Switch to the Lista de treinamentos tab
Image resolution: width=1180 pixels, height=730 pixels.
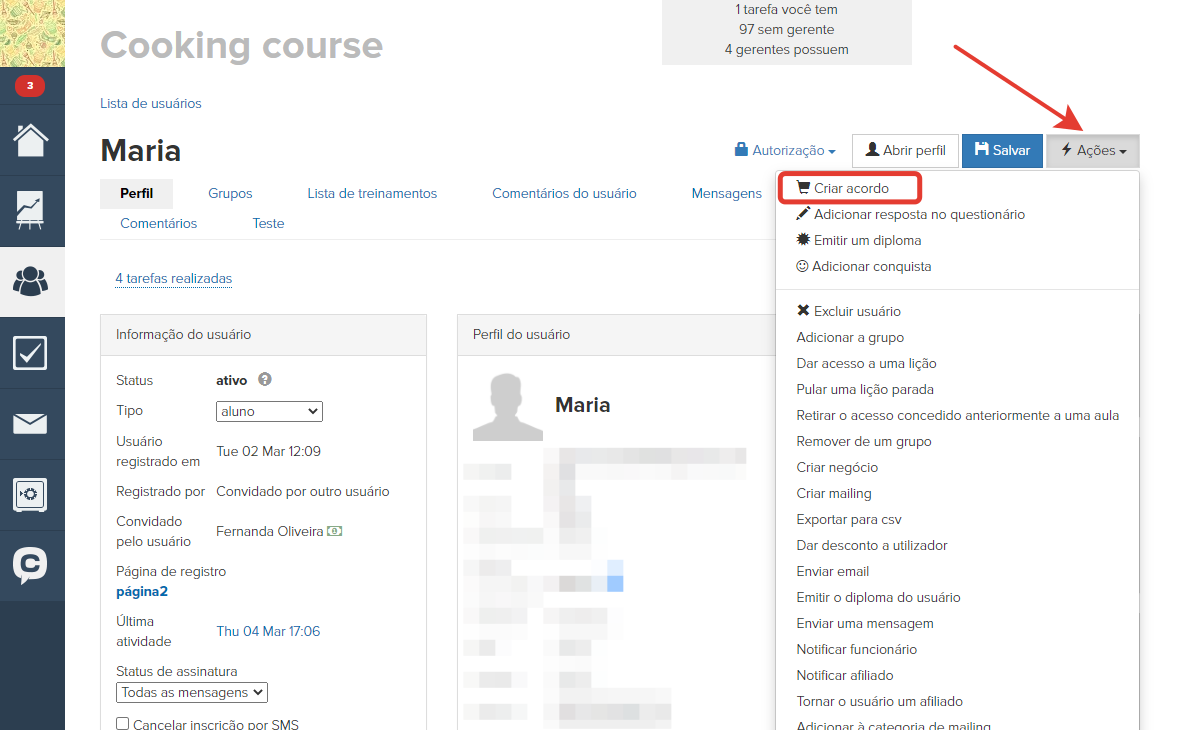372,194
